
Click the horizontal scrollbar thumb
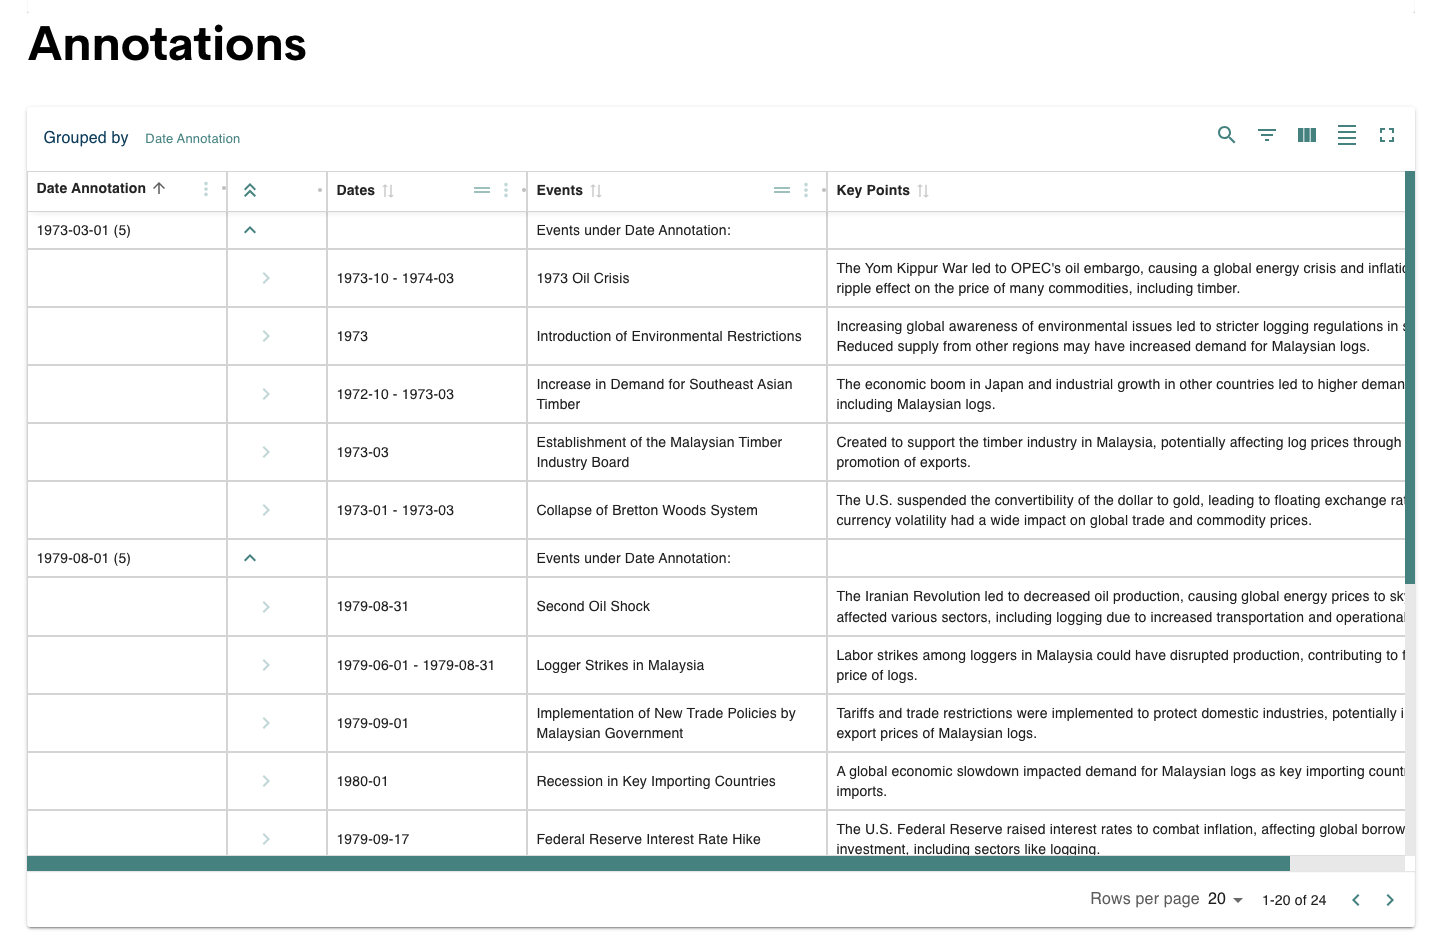pyautogui.click(x=658, y=863)
